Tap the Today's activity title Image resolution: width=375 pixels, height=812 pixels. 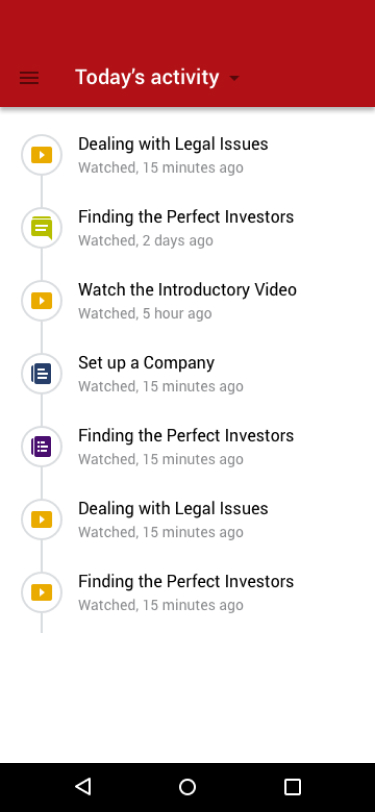(x=147, y=77)
